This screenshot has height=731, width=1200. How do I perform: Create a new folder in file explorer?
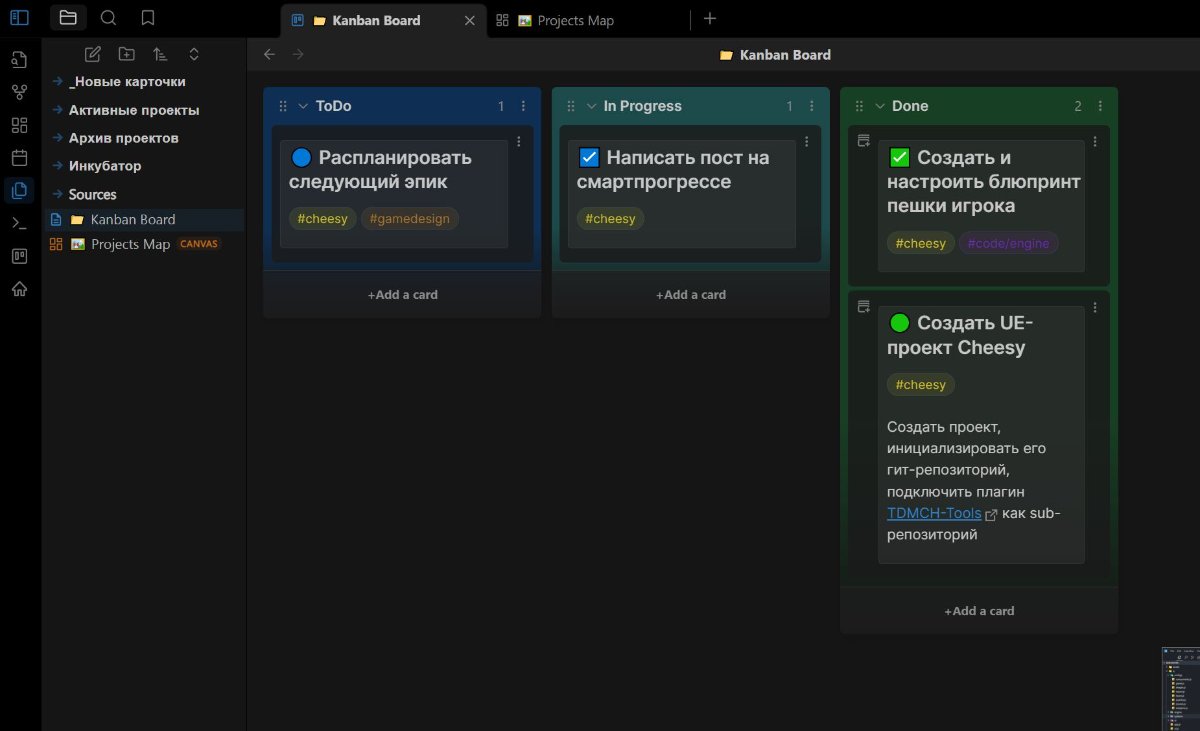coord(126,54)
